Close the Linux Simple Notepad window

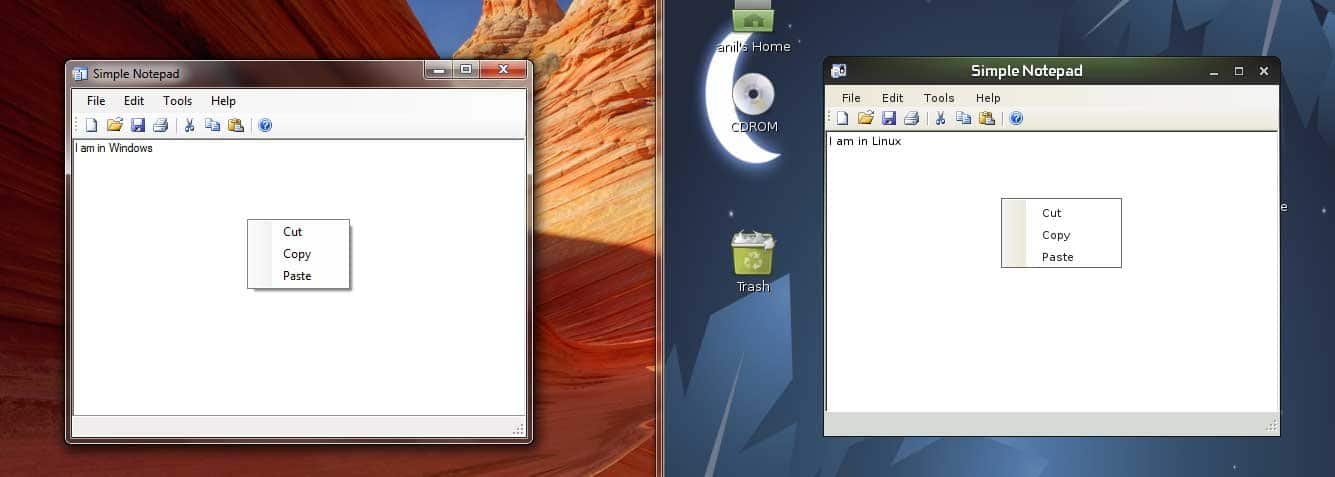coord(1264,71)
